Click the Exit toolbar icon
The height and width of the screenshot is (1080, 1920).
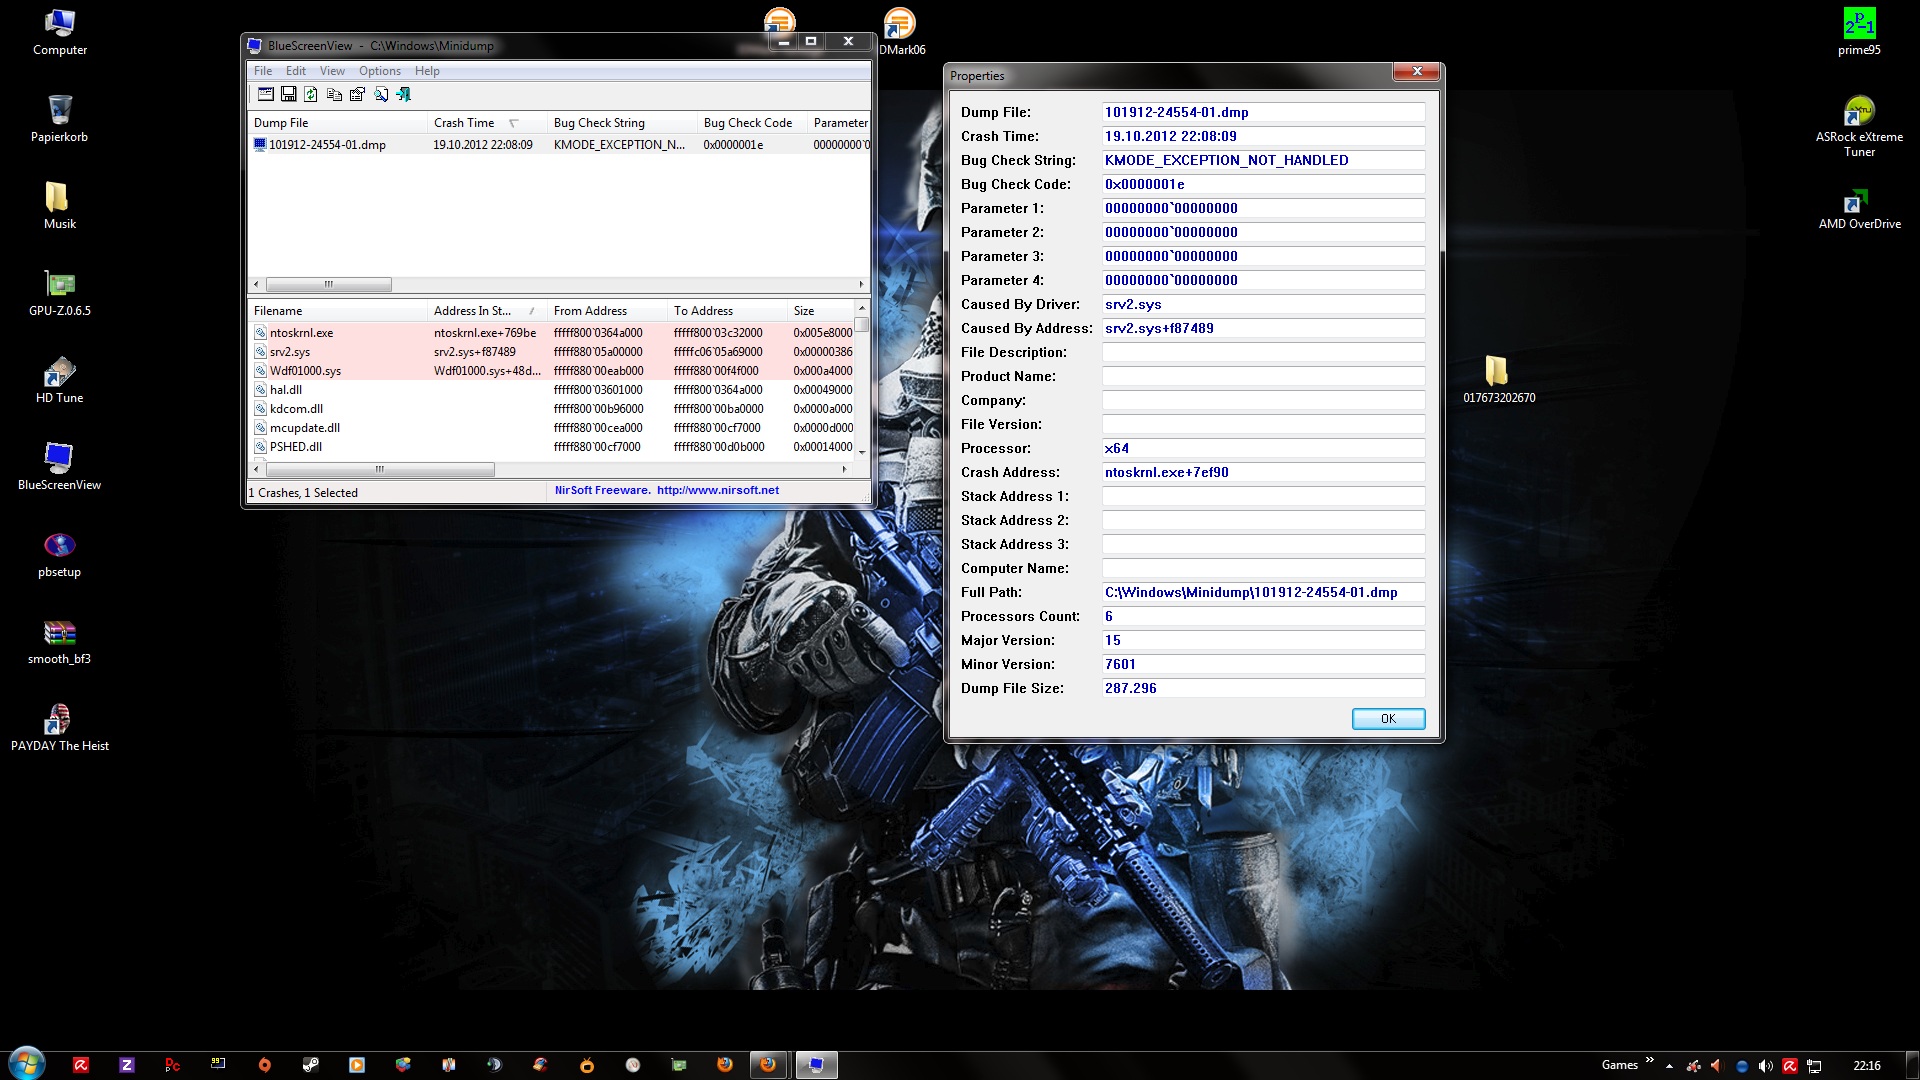coord(404,94)
